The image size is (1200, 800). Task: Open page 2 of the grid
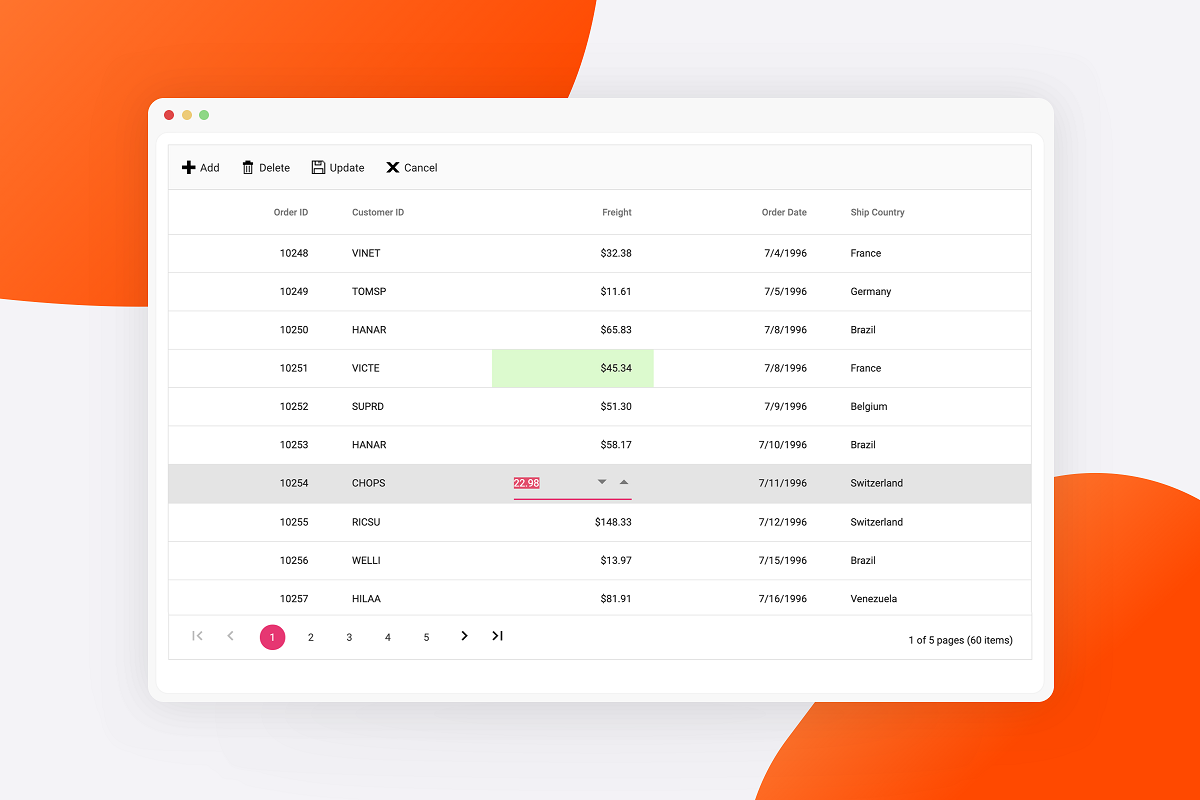(311, 636)
